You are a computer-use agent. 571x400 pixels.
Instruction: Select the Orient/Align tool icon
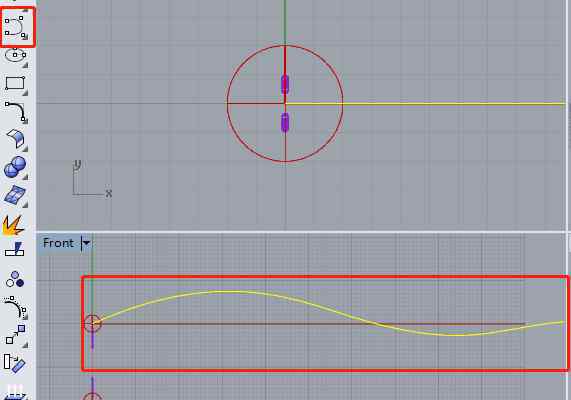click(x=15, y=363)
